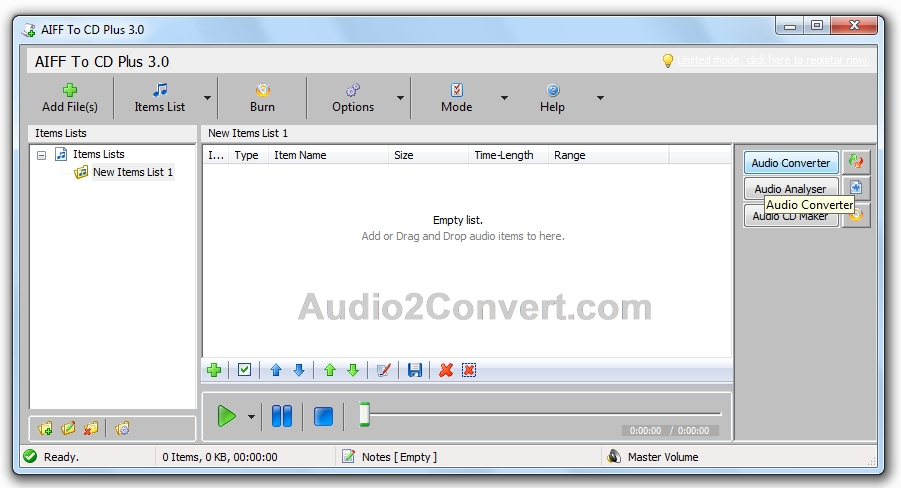Viewport: 901px width, 488px height.
Task: Click the index column header I...
Action: click(216, 155)
